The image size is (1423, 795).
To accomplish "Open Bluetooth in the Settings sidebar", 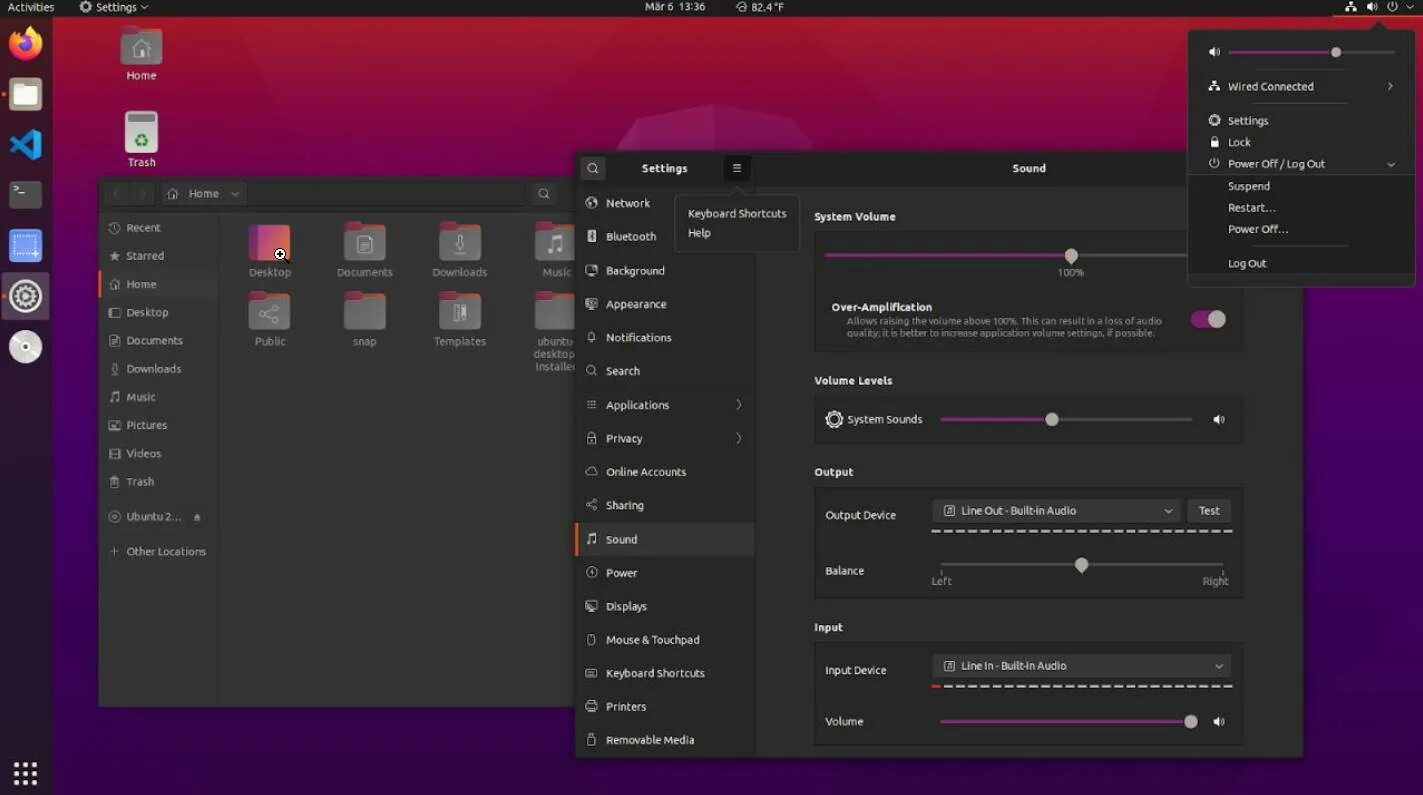I will click(665, 237).
